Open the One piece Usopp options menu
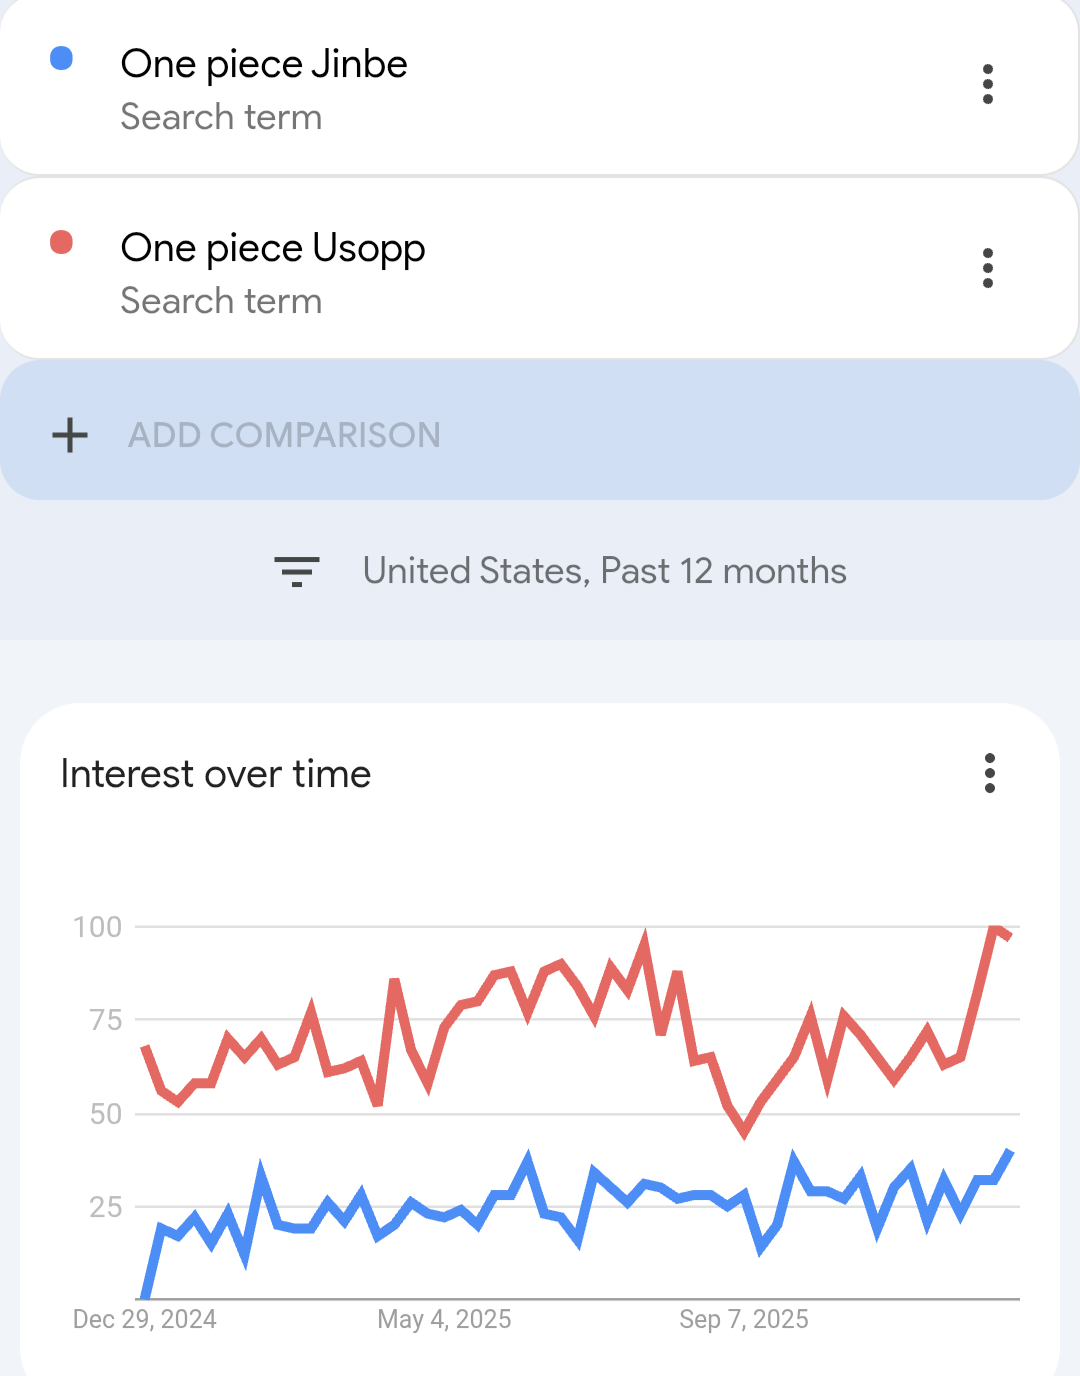The image size is (1080, 1376). [988, 268]
